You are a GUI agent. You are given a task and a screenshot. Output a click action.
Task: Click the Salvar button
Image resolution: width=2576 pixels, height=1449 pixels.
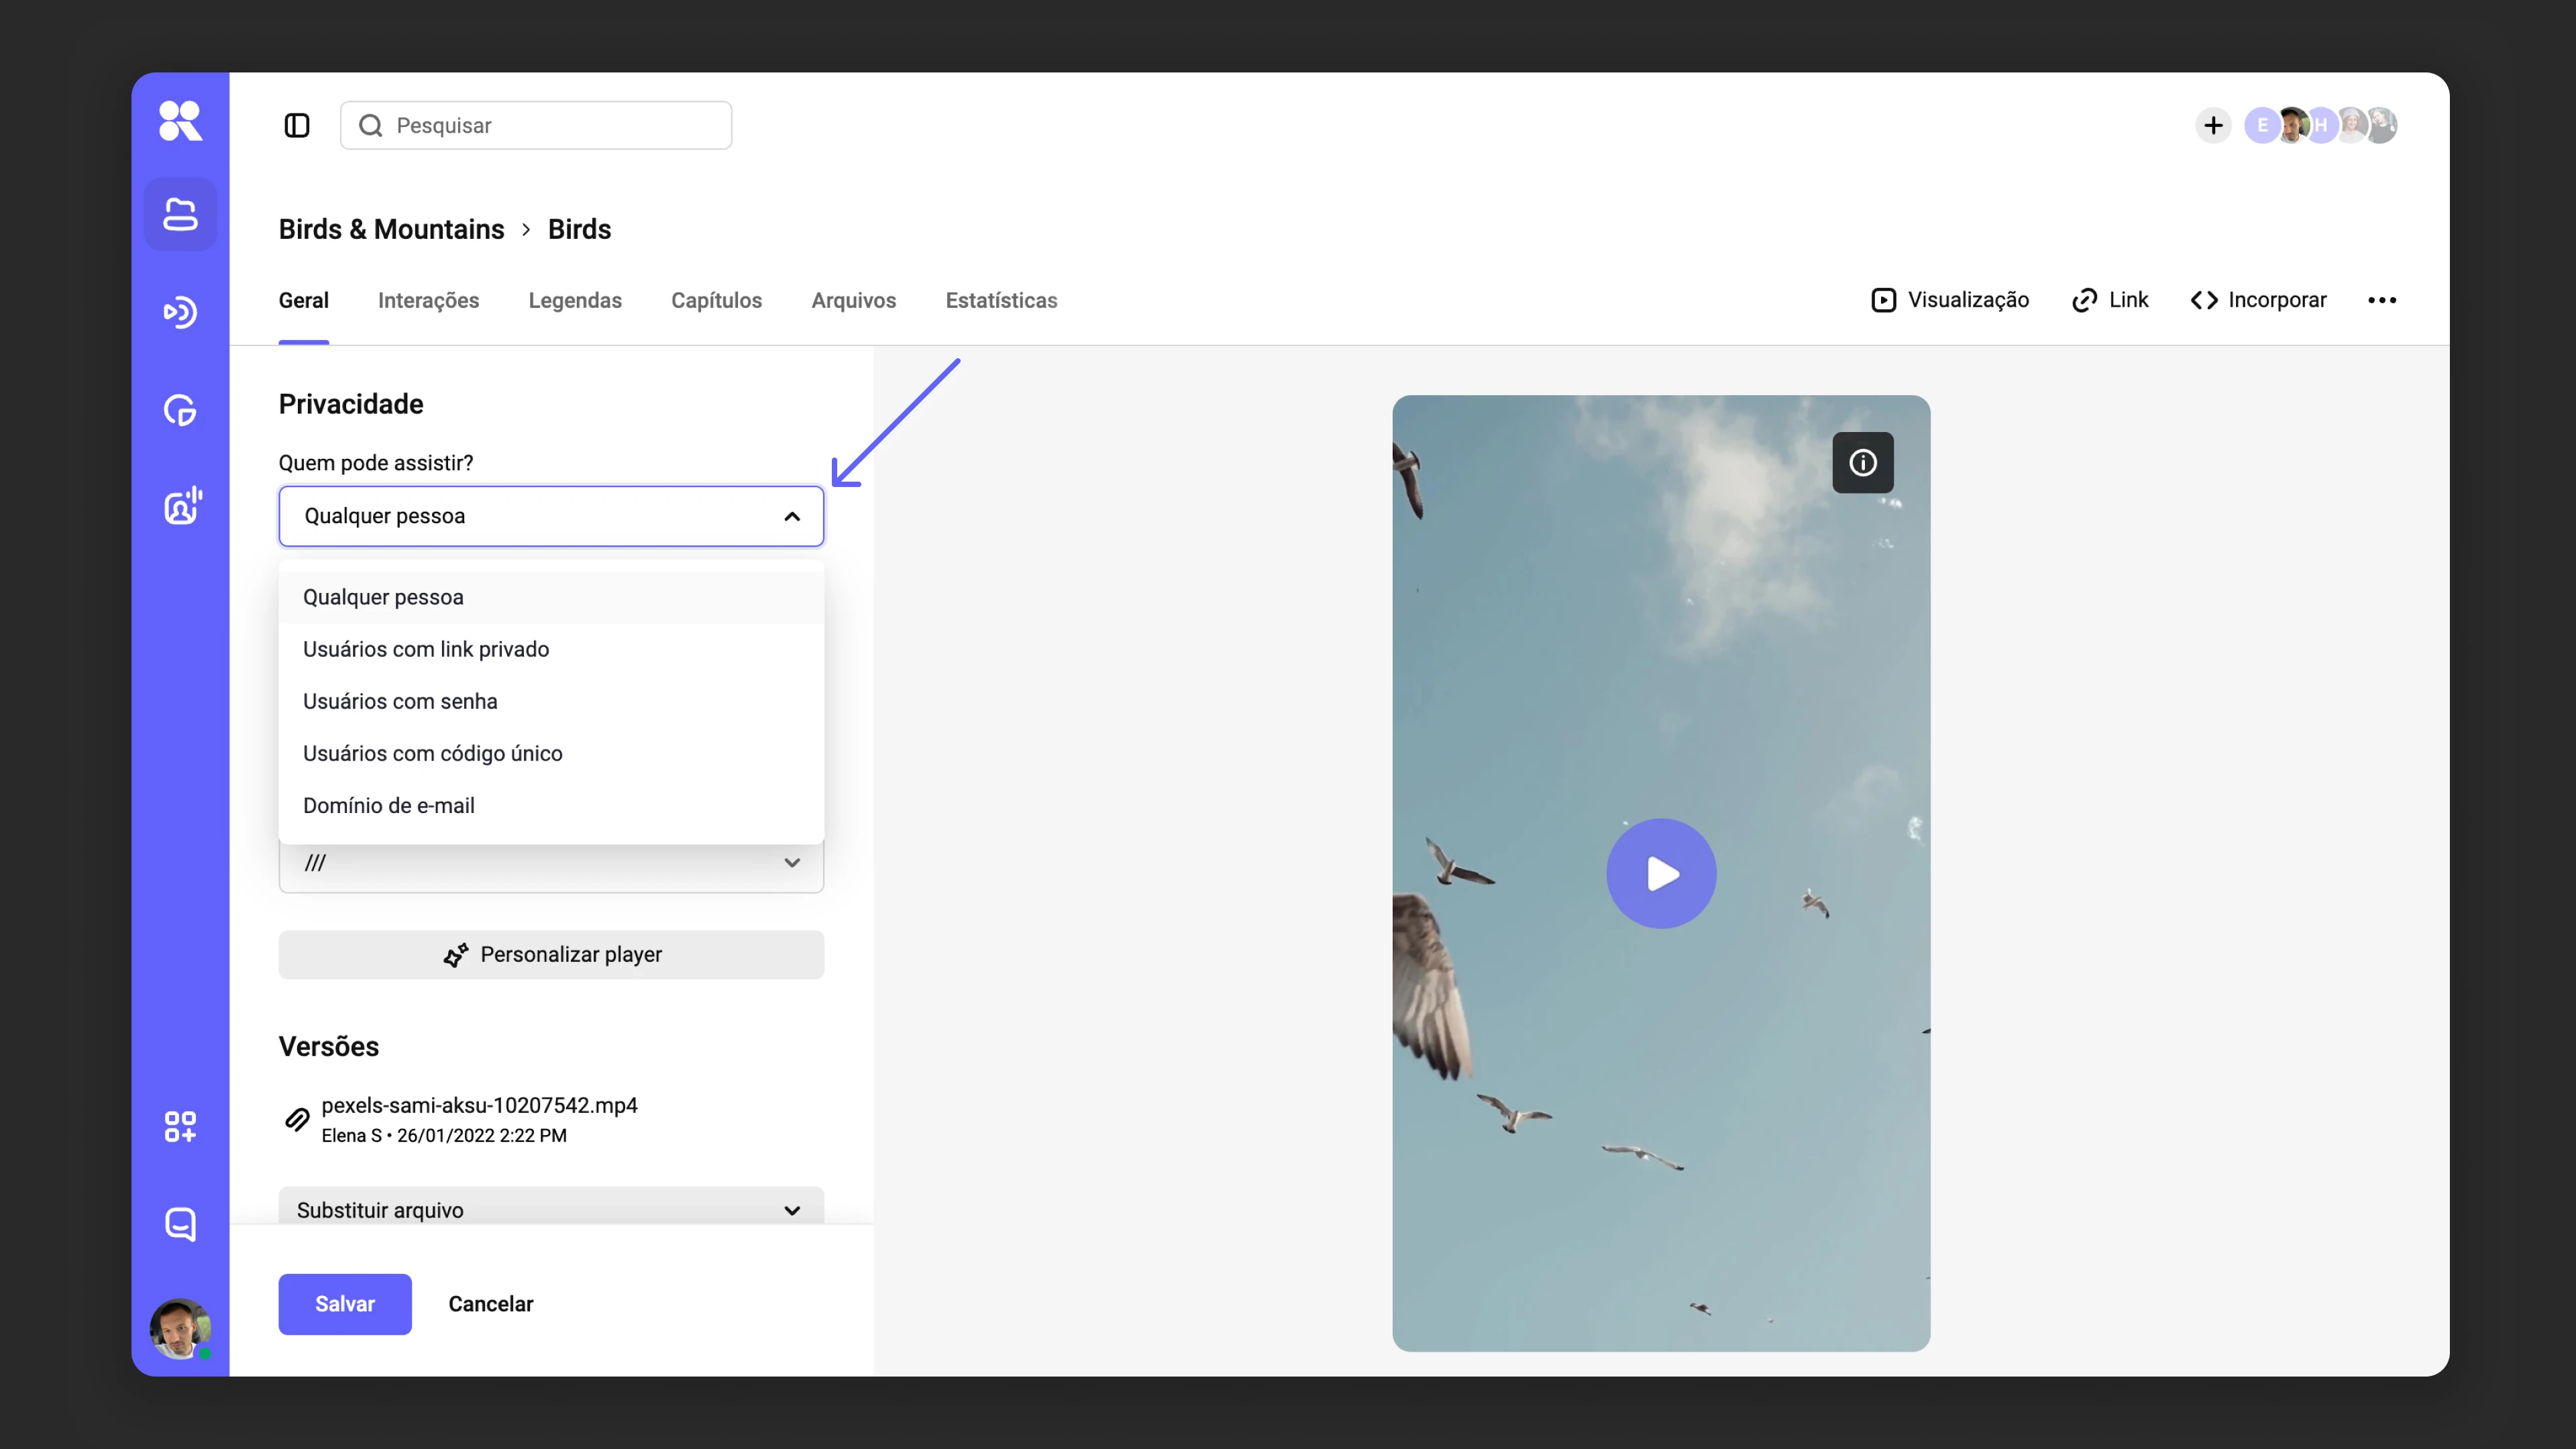(345, 1304)
